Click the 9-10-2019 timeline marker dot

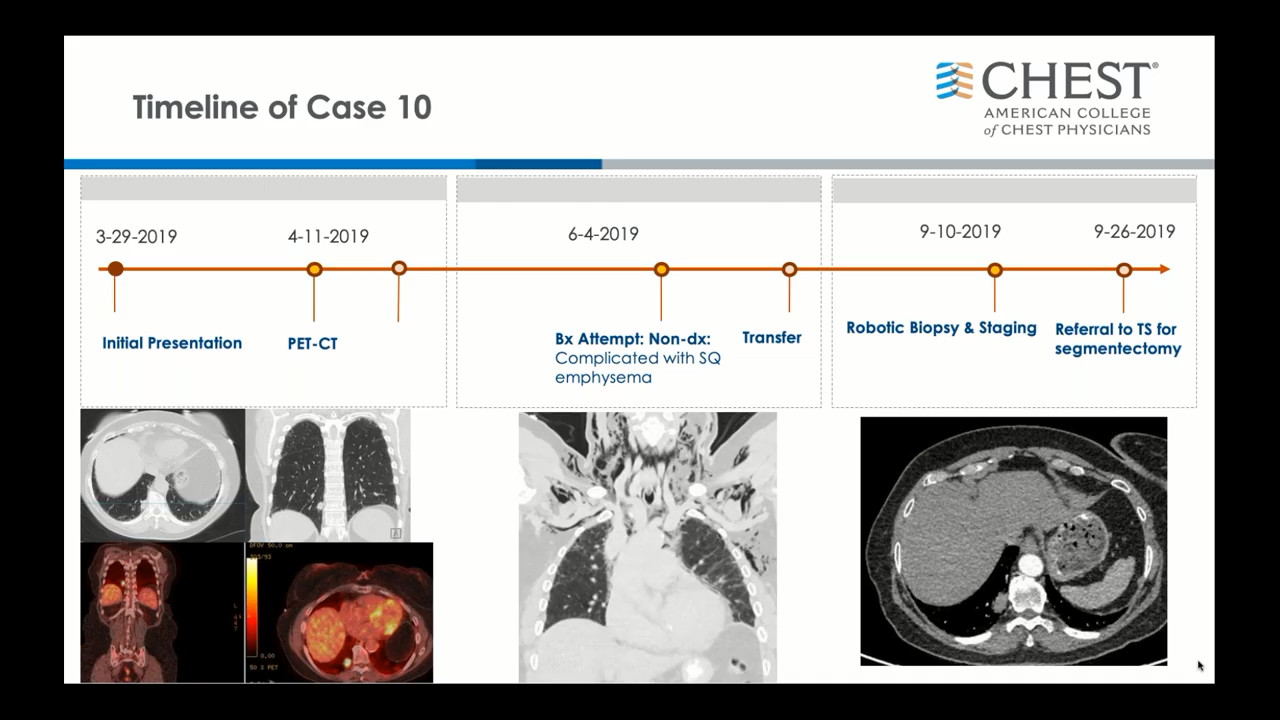pos(994,269)
